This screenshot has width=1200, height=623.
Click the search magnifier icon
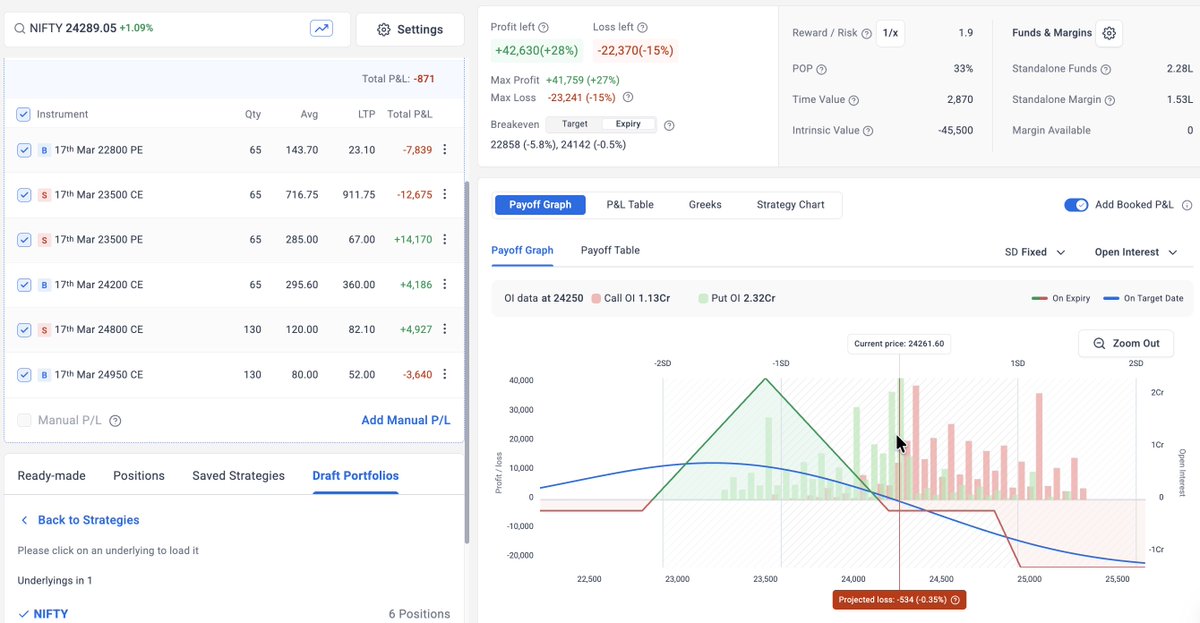19,29
